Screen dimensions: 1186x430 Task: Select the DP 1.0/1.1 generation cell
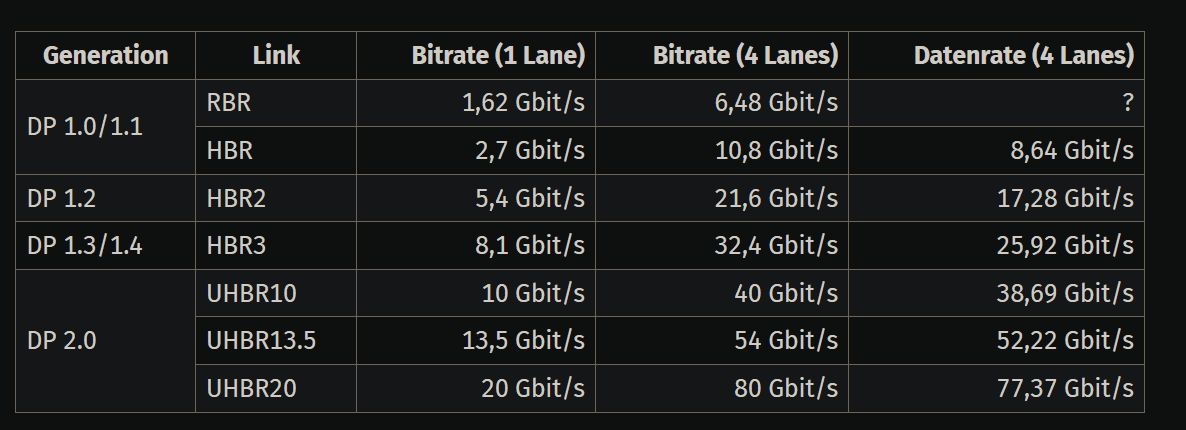tap(84, 127)
